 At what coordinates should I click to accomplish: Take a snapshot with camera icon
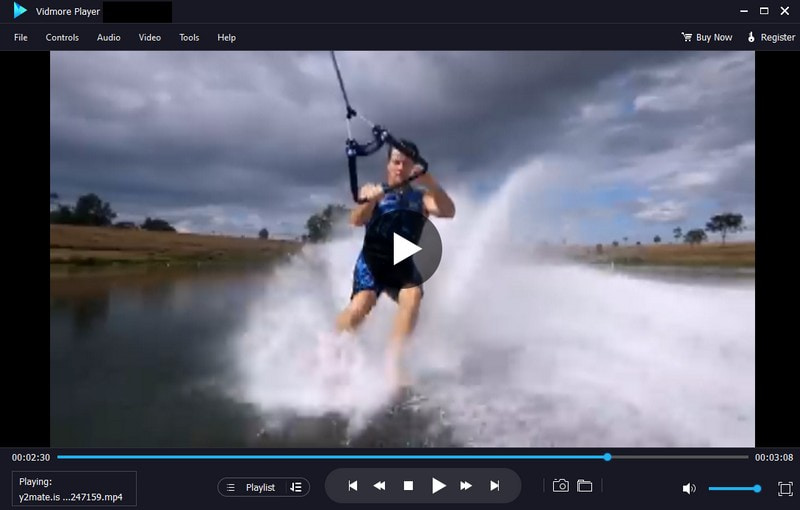561,486
